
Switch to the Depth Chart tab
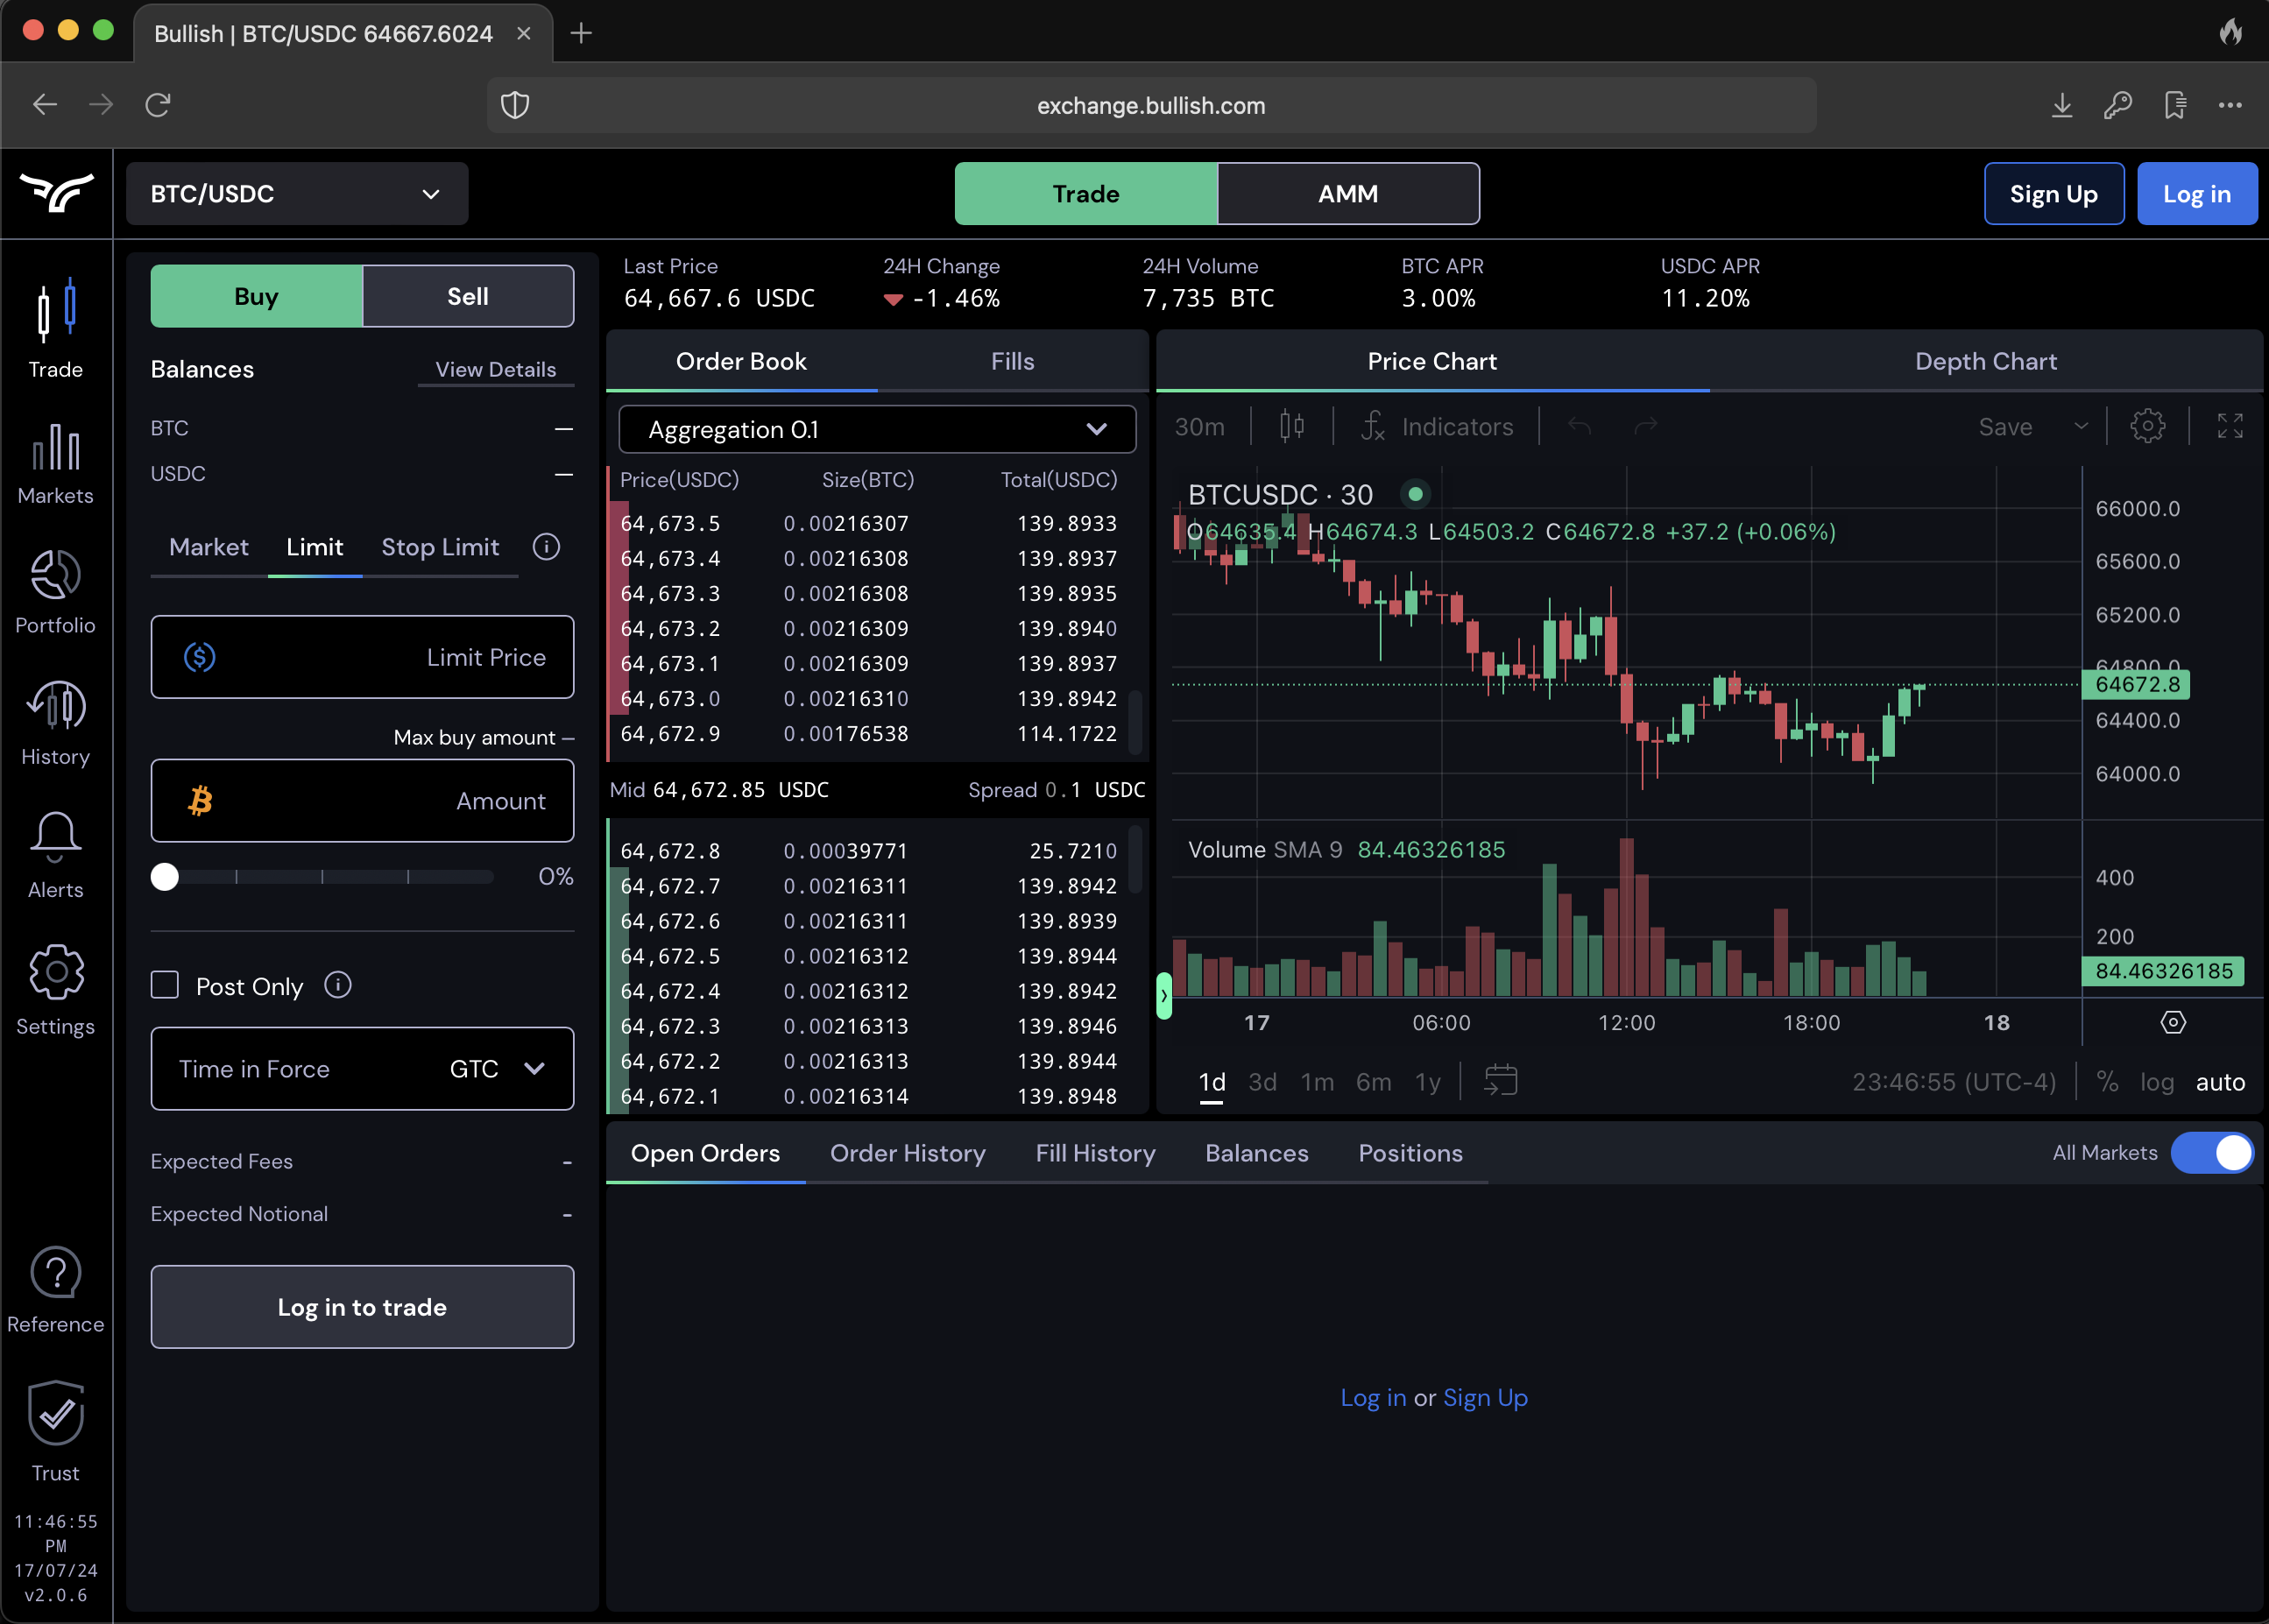coord(1985,362)
